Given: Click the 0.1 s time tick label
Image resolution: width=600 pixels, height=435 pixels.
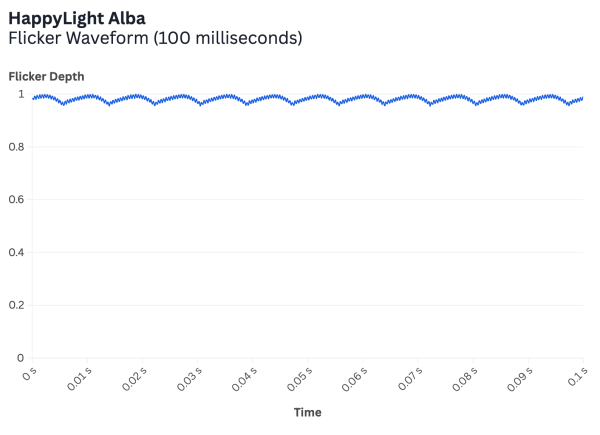Looking at the screenshot, I should (575, 375).
